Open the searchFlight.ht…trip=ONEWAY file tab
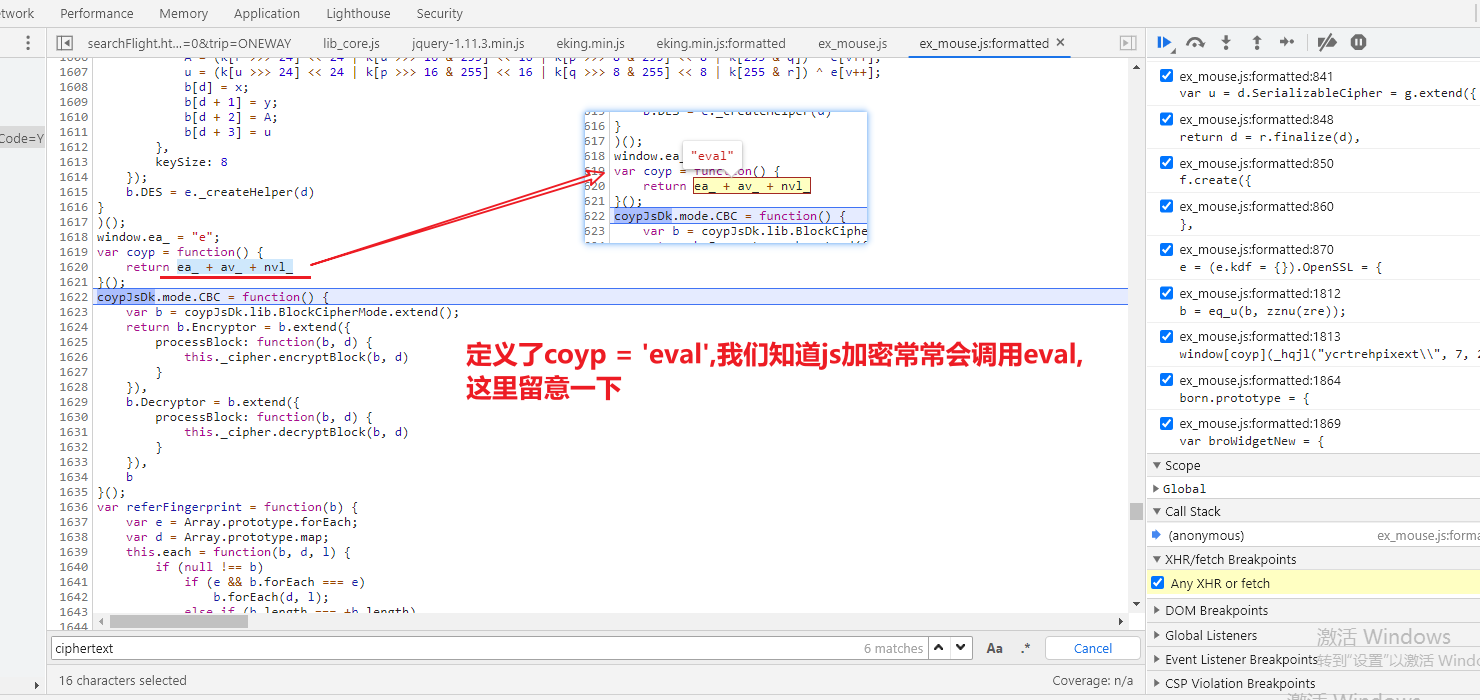The image size is (1480, 700). 189,43
